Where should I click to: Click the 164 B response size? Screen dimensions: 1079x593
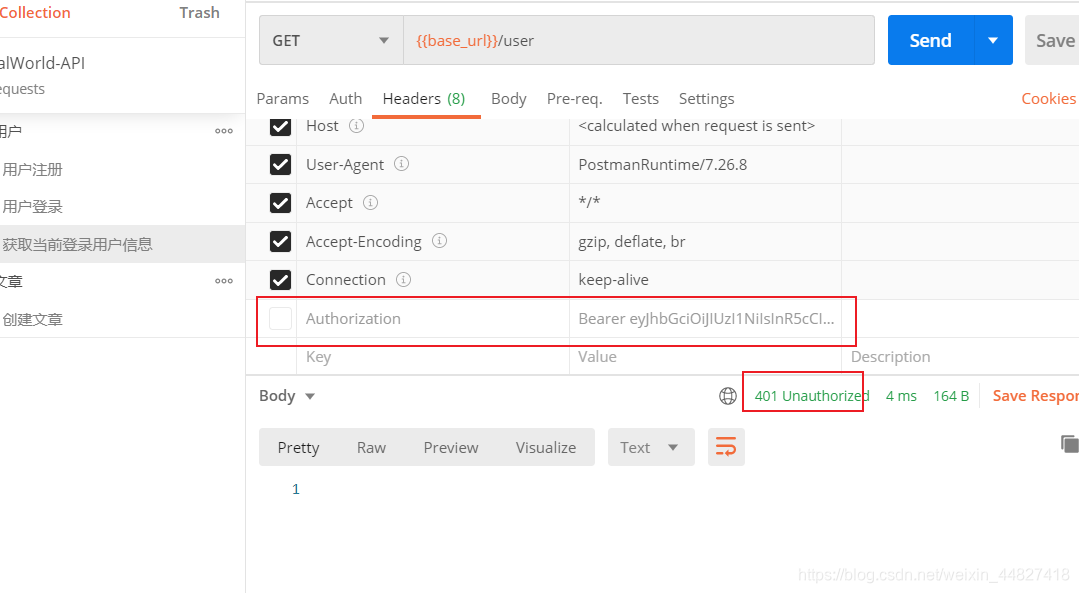pyautogui.click(x=951, y=396)
